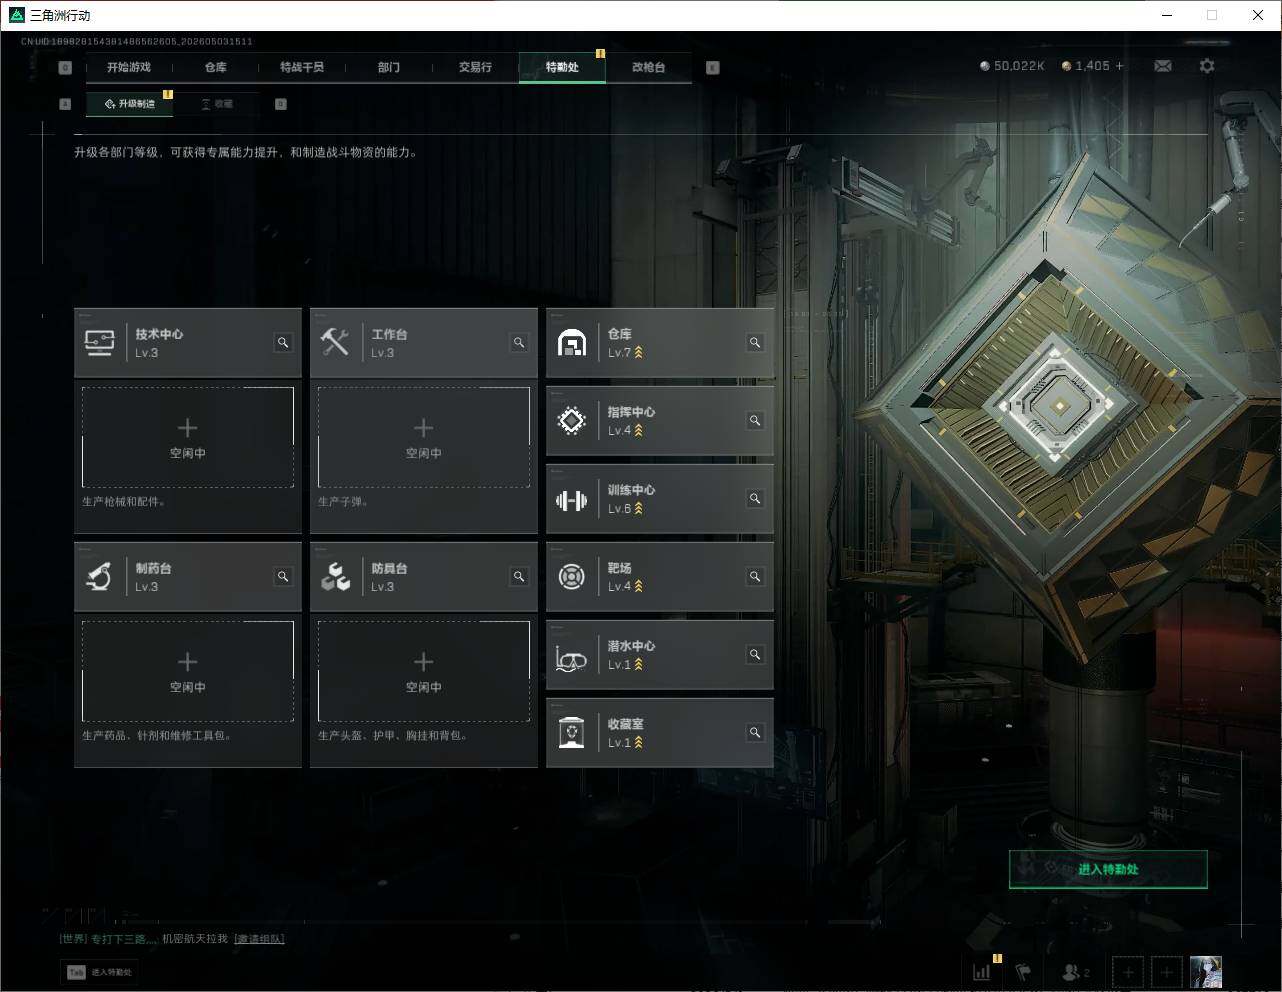
Task: Open the 部门 tab
Action: [389, 67]
